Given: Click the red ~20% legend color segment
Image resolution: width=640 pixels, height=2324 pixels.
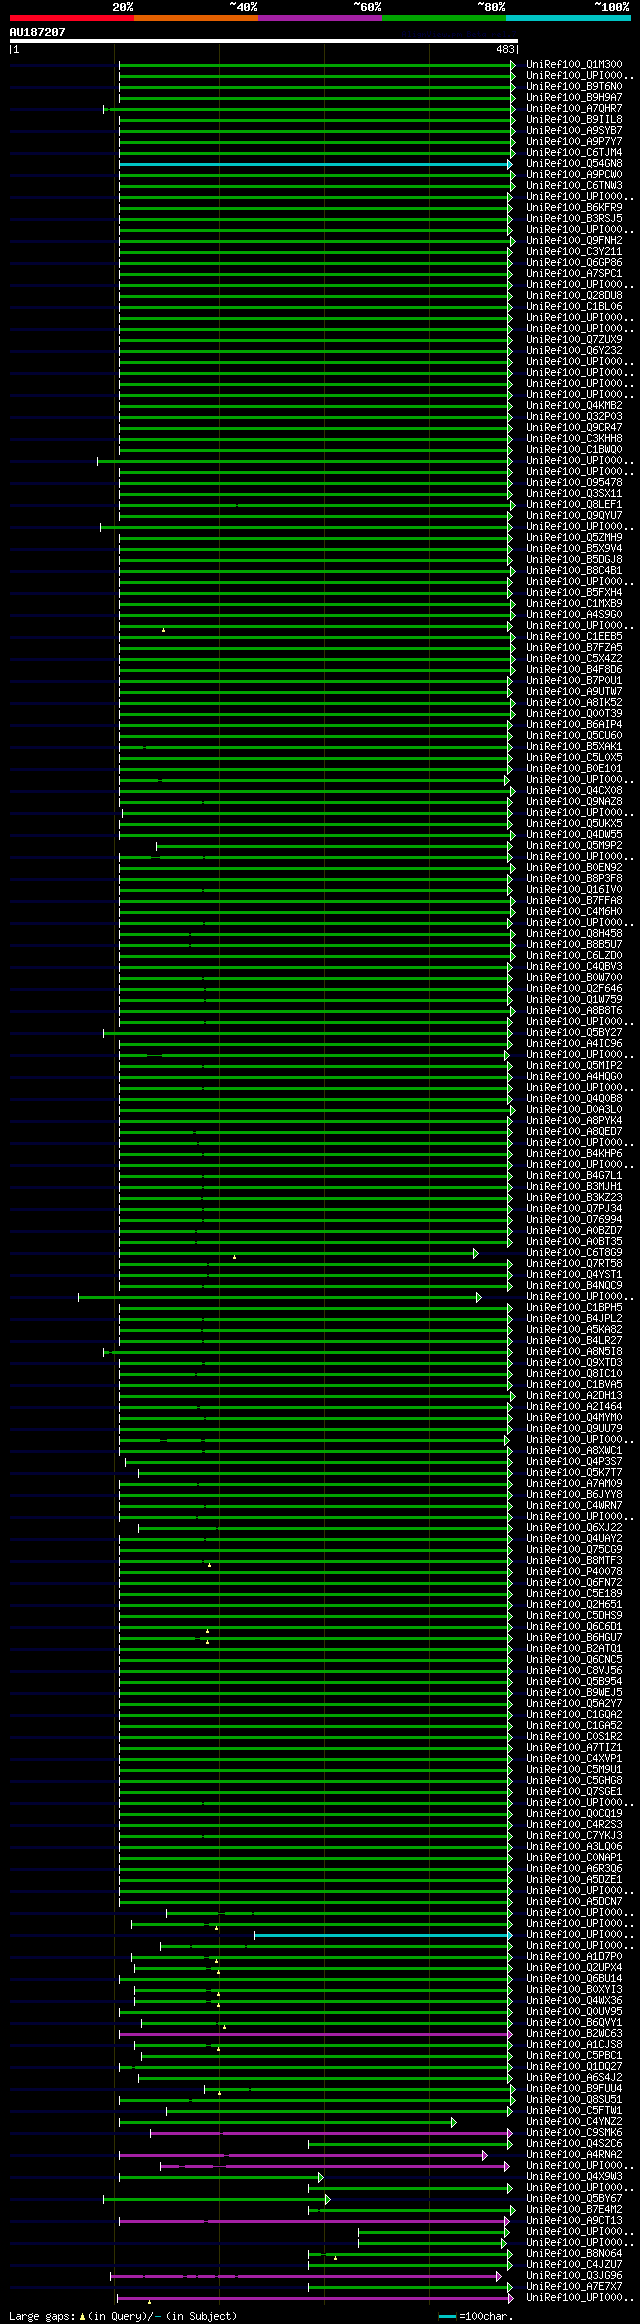Looking at the screenshot, I should [x=71, y=18].
